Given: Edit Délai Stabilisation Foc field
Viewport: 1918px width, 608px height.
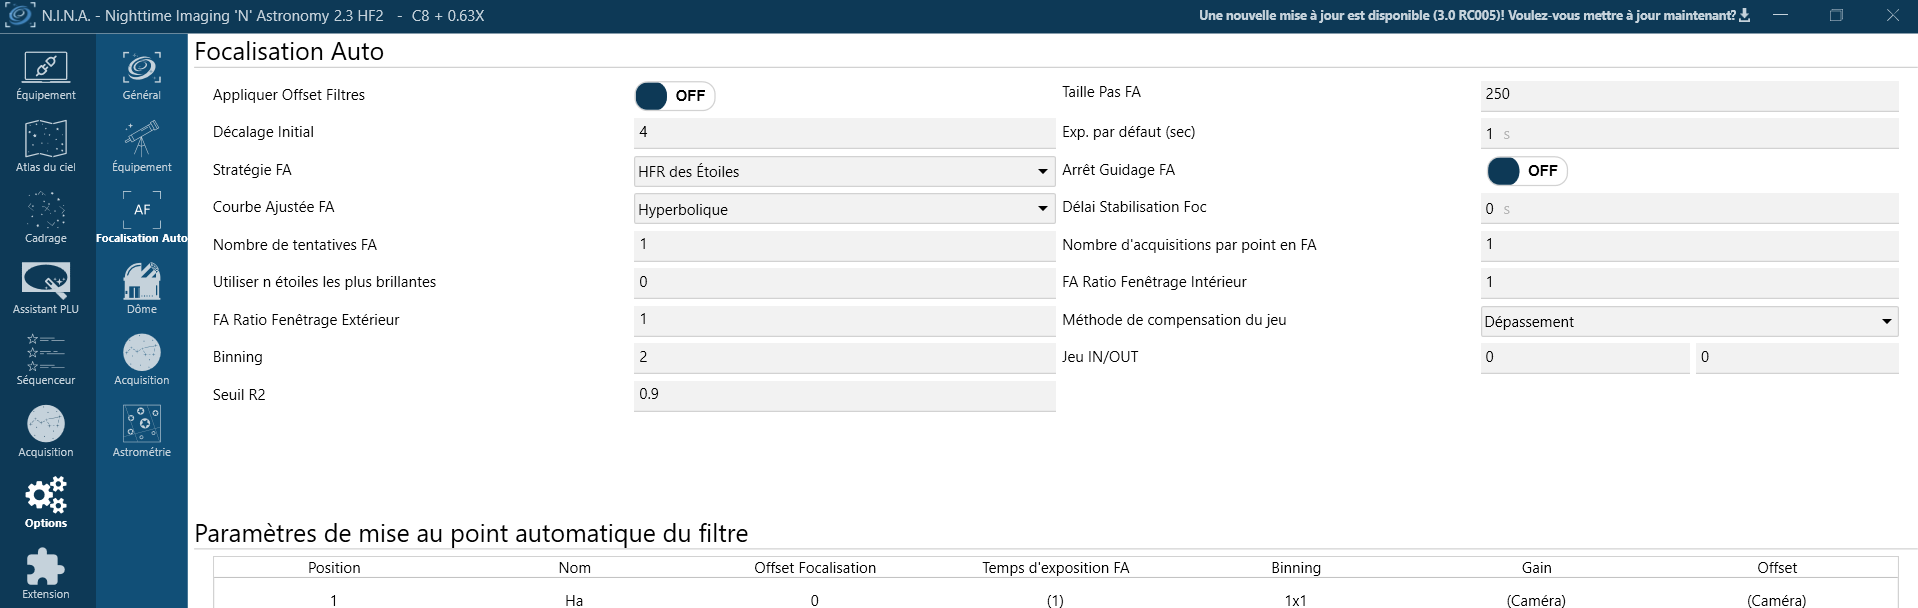Looking at the screenshot, I should tap(1689, 208).
